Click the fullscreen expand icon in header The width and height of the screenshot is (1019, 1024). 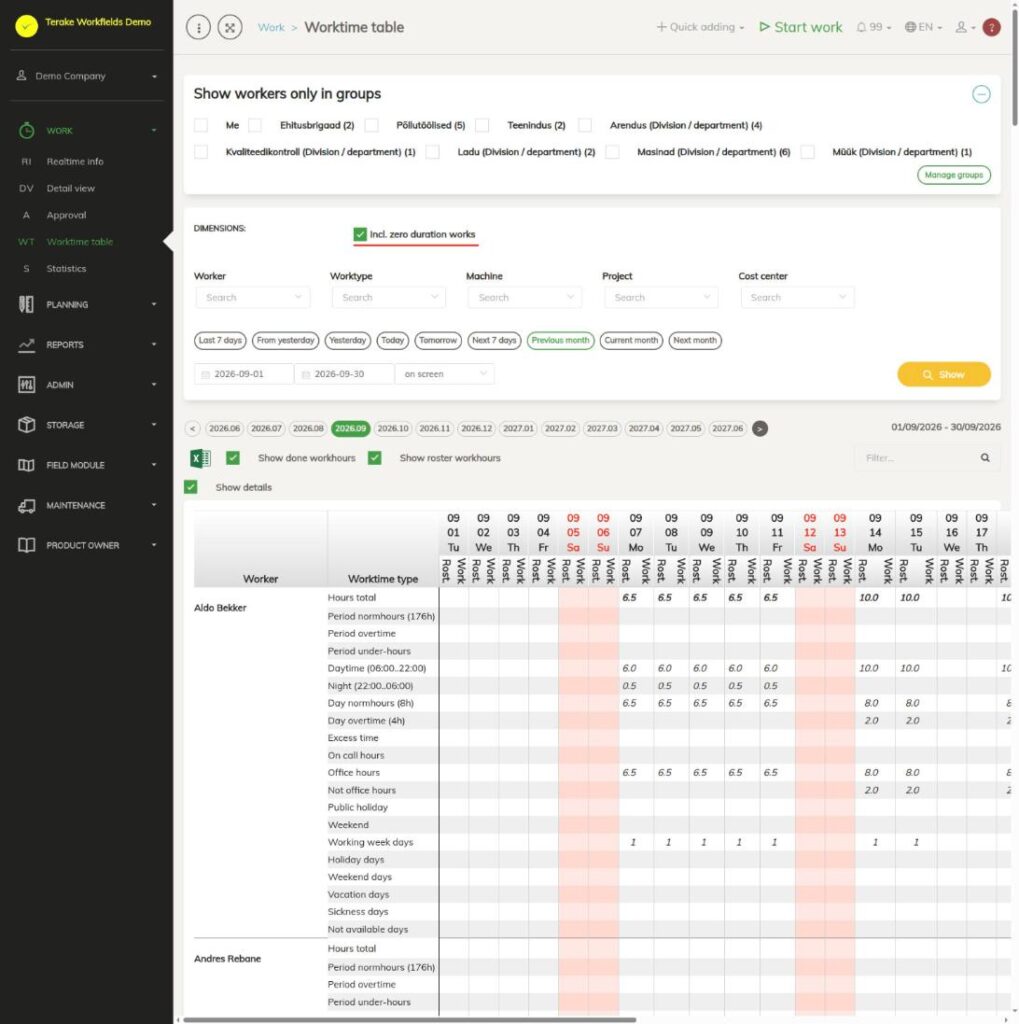click(x=230, y=27)
